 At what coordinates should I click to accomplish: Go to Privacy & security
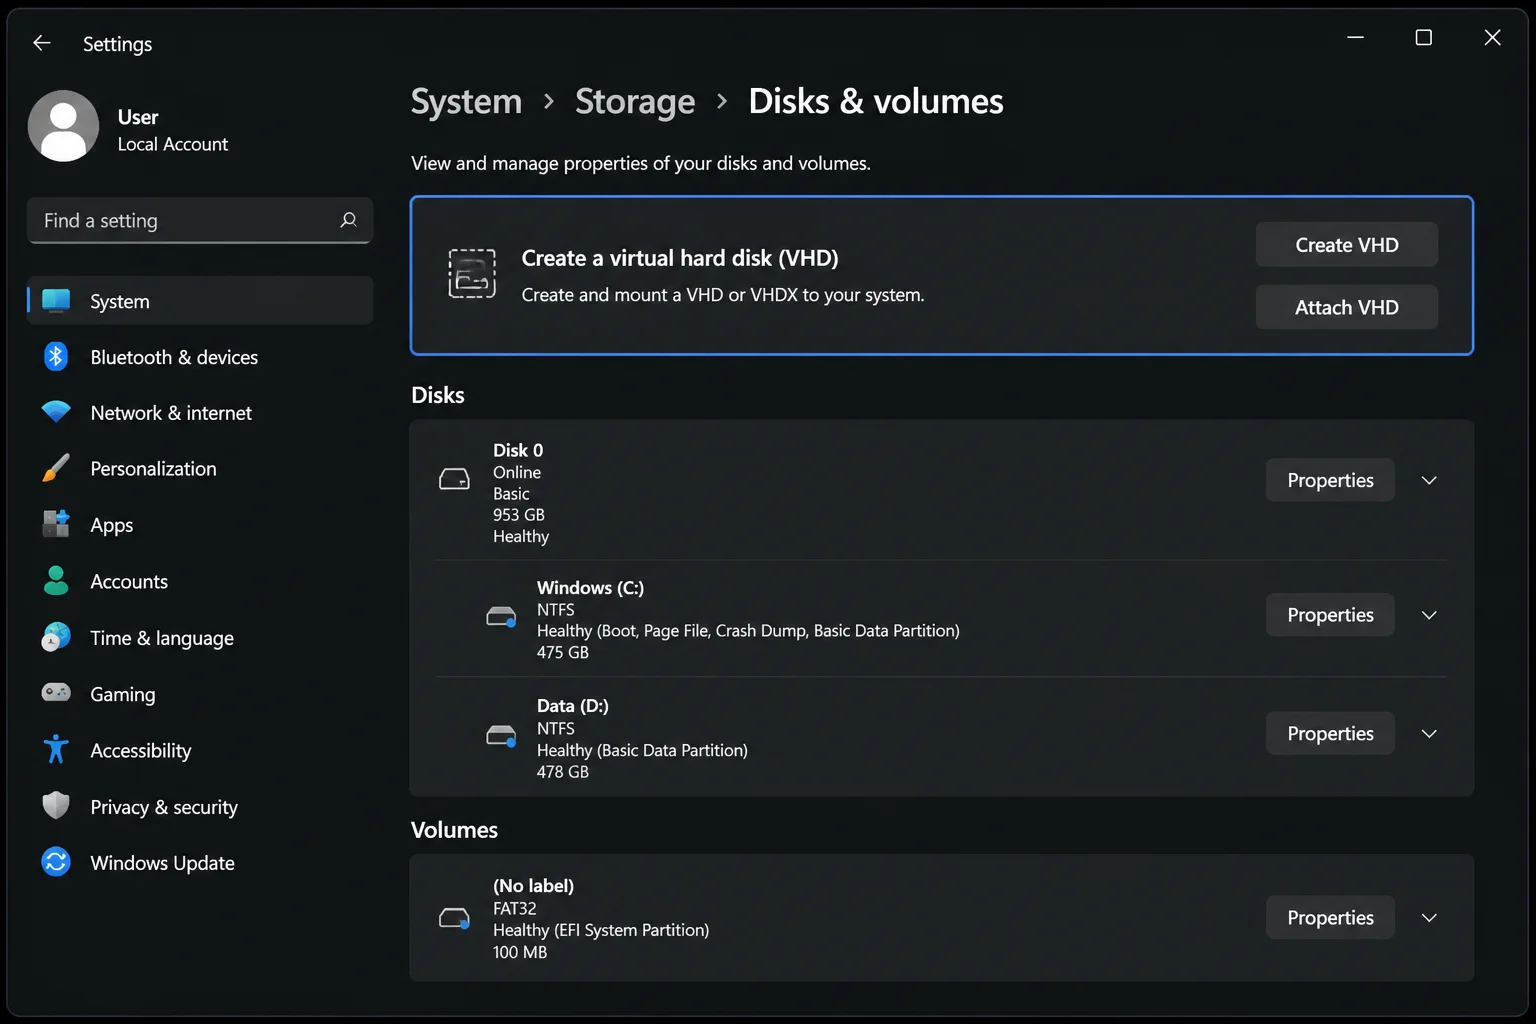coord(200,806)
